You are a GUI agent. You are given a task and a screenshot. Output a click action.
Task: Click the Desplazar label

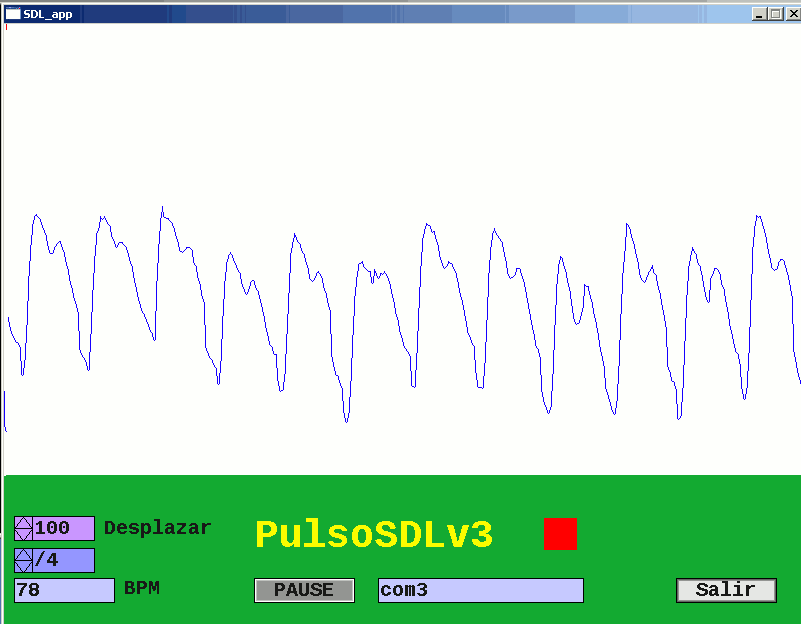click(157, 528)
